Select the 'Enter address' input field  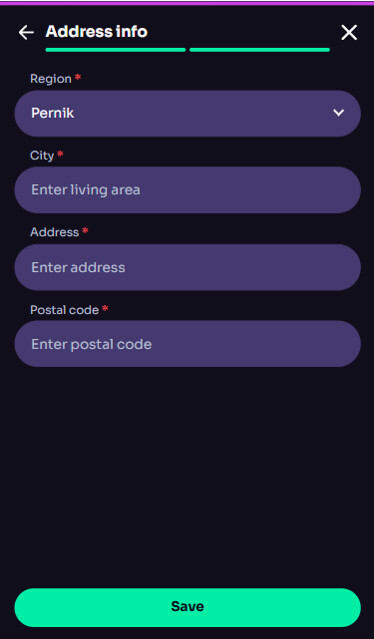point(187,267)
